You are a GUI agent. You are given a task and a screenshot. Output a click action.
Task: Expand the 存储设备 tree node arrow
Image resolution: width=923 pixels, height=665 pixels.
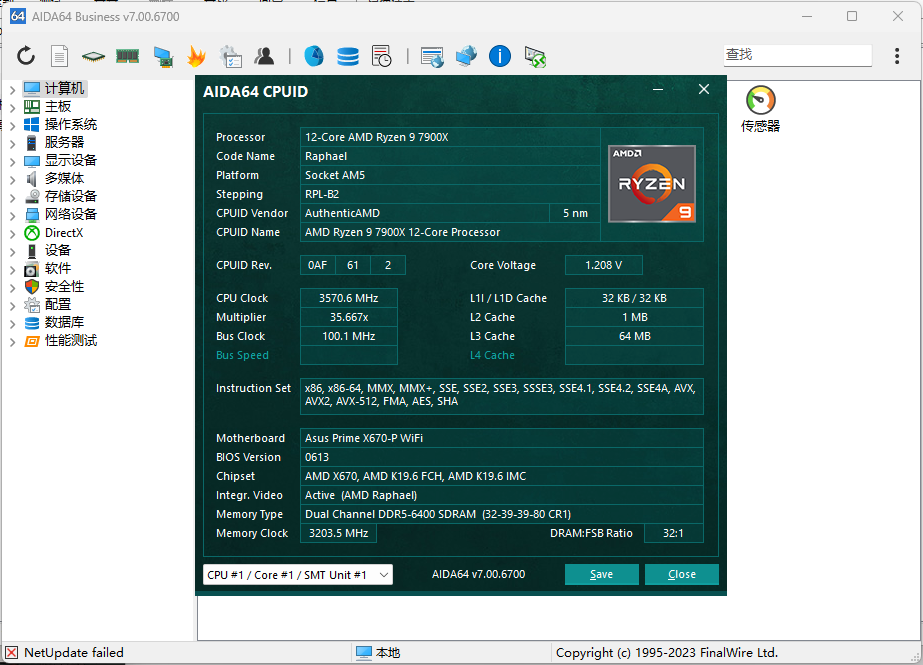coord(12,198)
